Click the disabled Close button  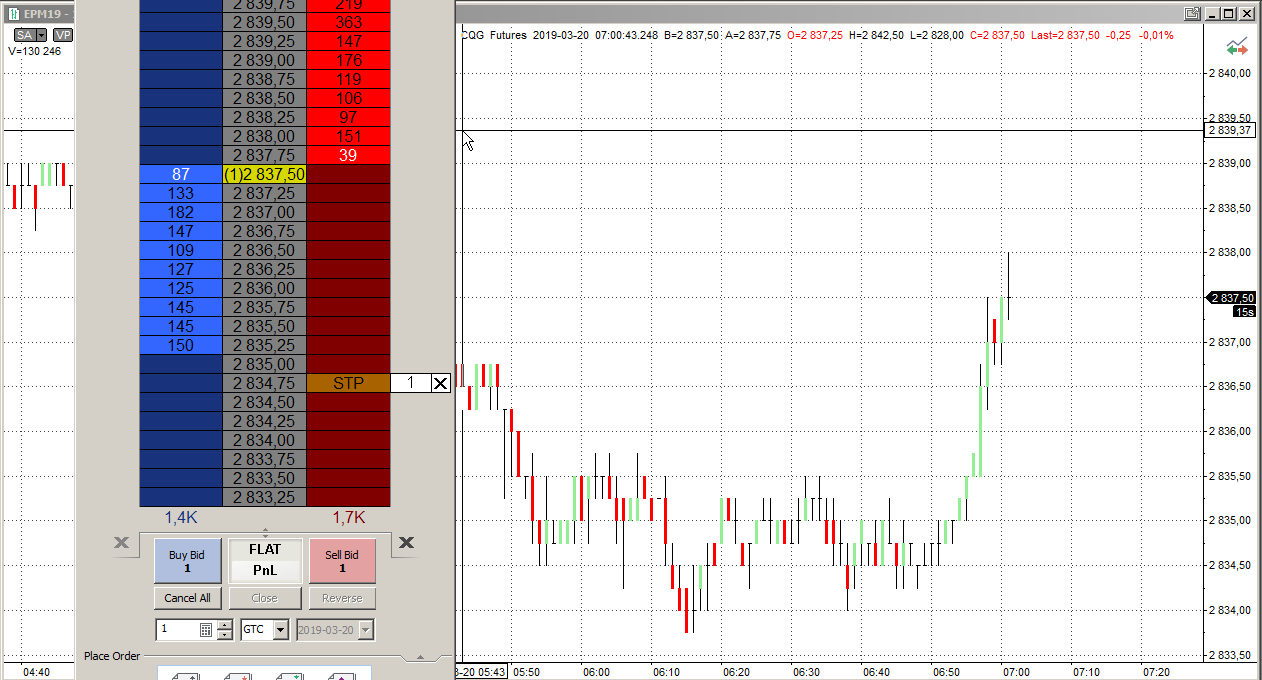pyautogui.click(x=265, y=598)
